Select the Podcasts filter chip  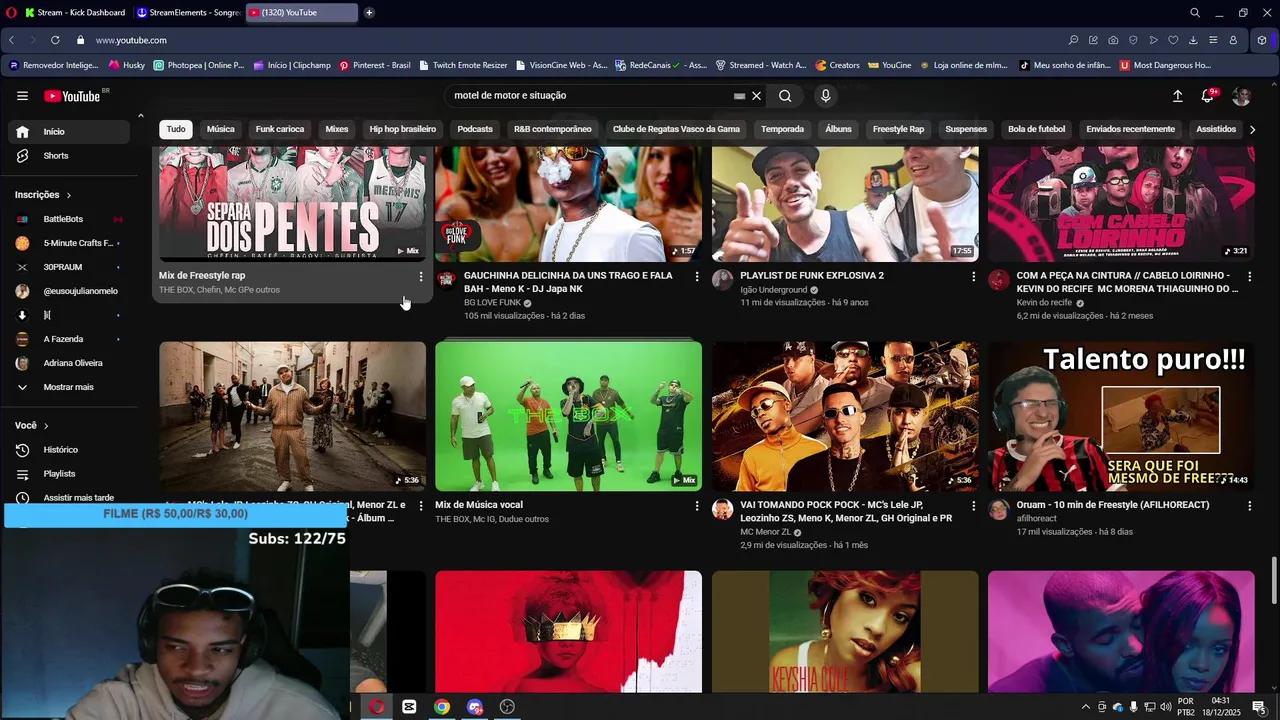475,129
